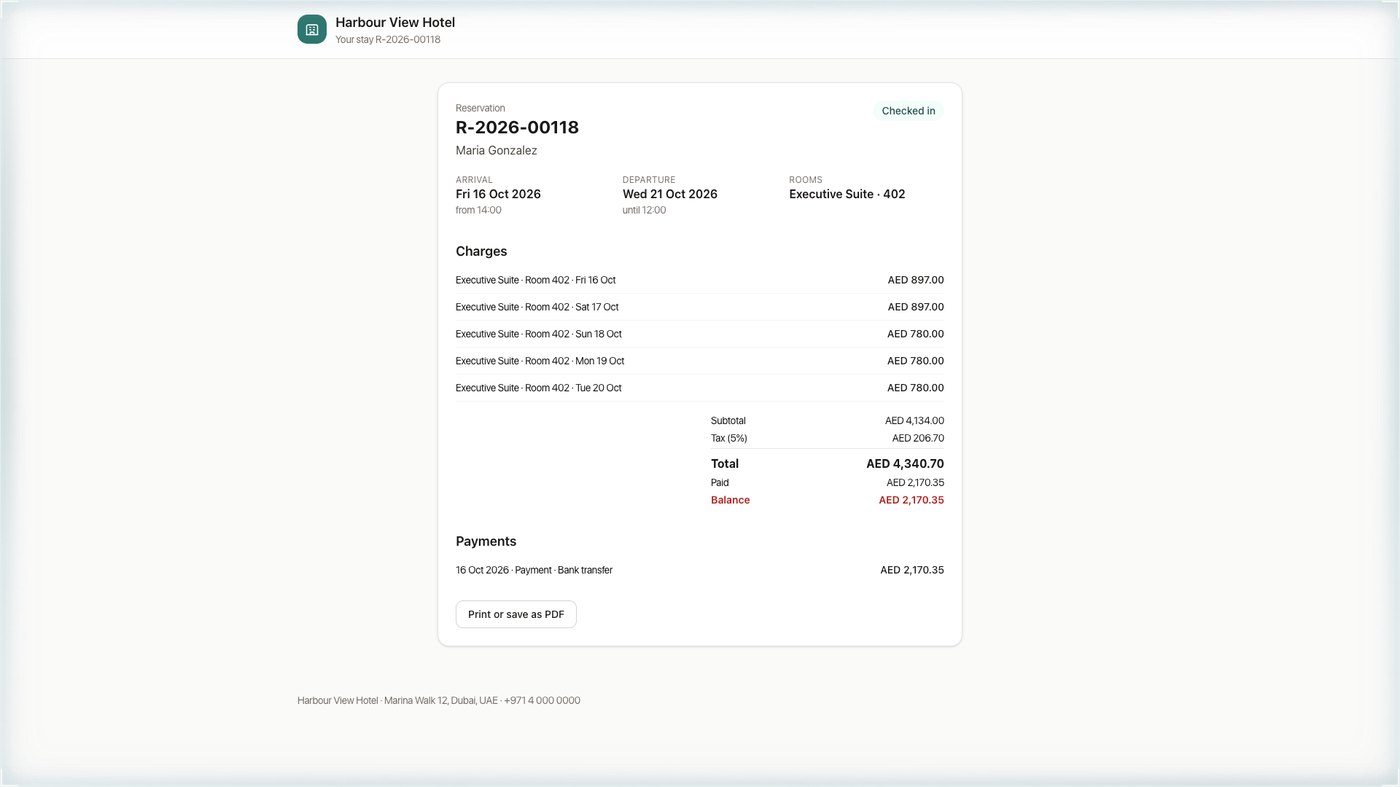Click the Bank transfer payment entry
The width and height of the screenshot is (1400, 787).
click(700, 570)
